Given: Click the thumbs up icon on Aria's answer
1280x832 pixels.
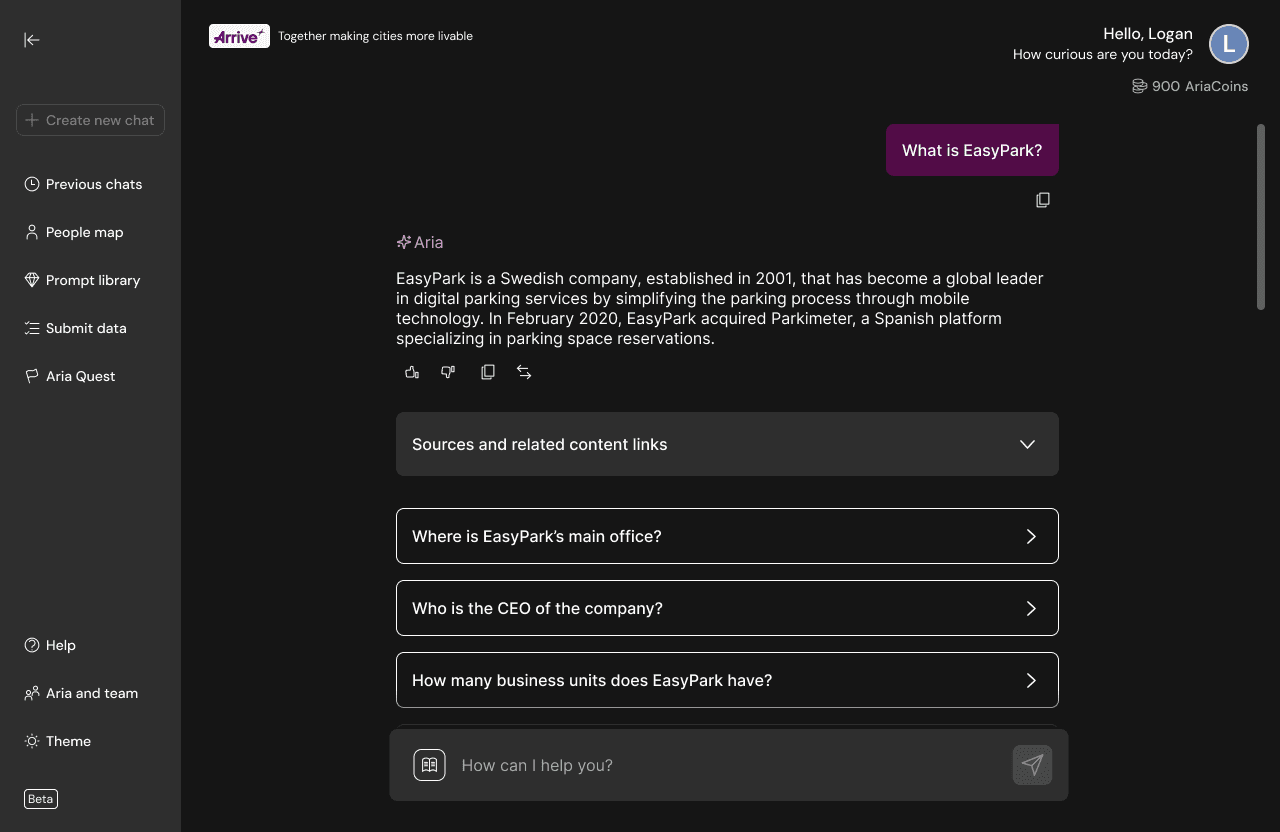Looking at the screenshot, I should tap(412, 372).
